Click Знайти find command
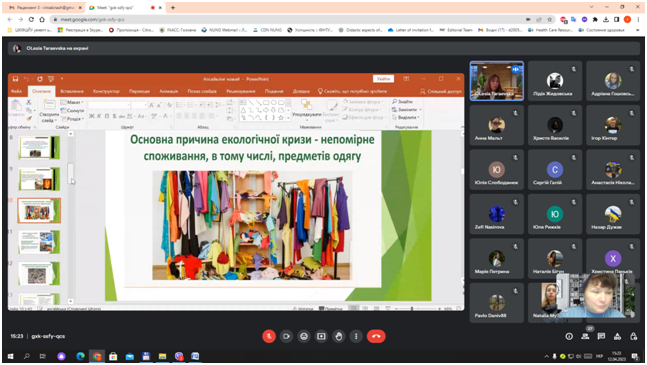The width and height of the screenshot is (647, 365). click(x=402, y=101)
